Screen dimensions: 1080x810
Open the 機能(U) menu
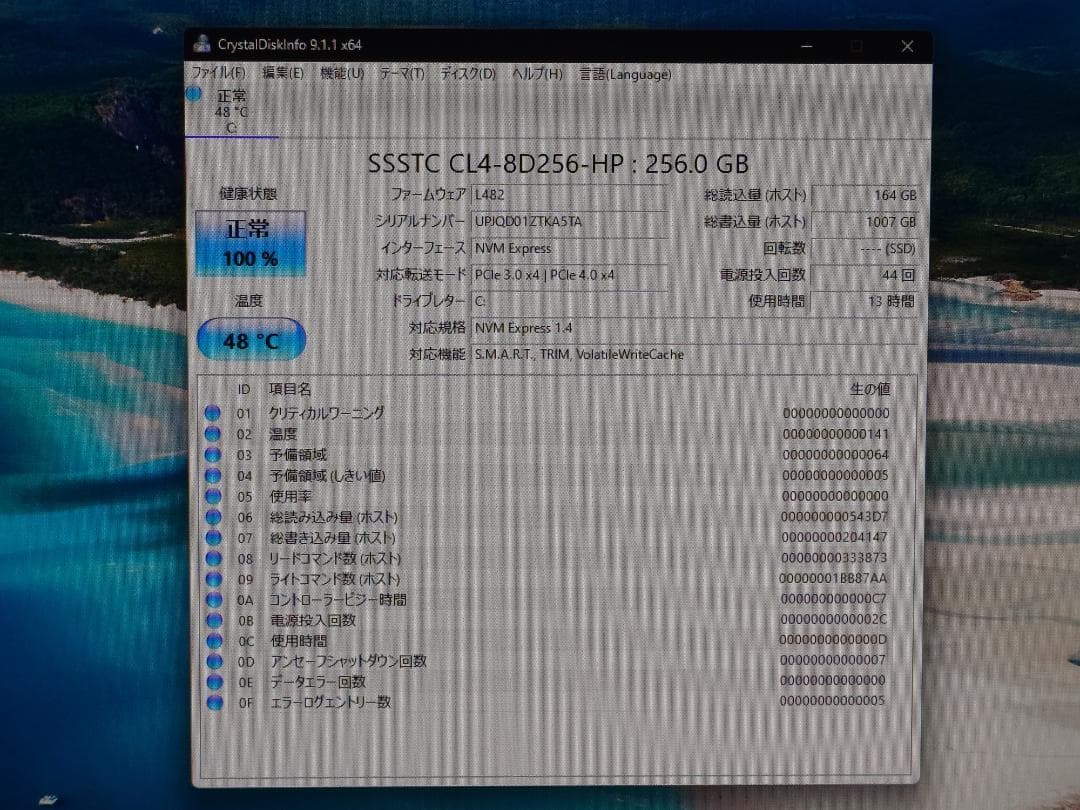coord(342,73)
